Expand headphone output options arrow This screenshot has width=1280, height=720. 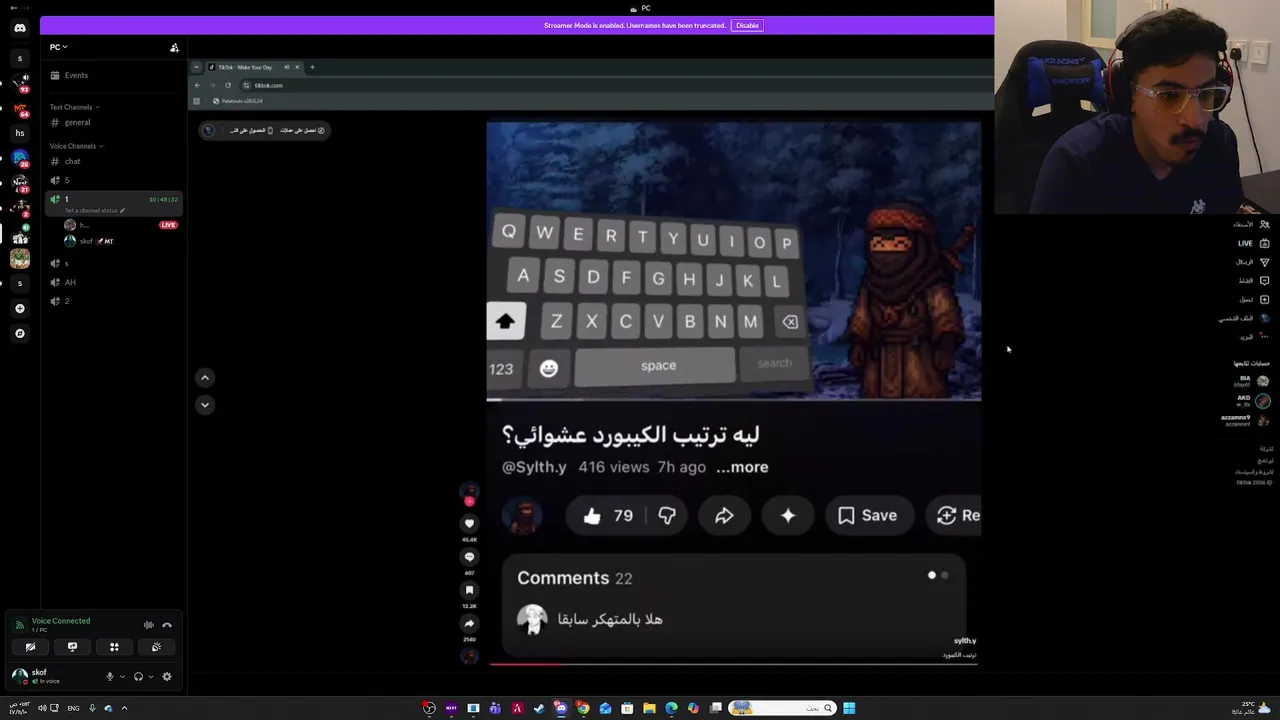pyautogui.click(x=151, y=677)
